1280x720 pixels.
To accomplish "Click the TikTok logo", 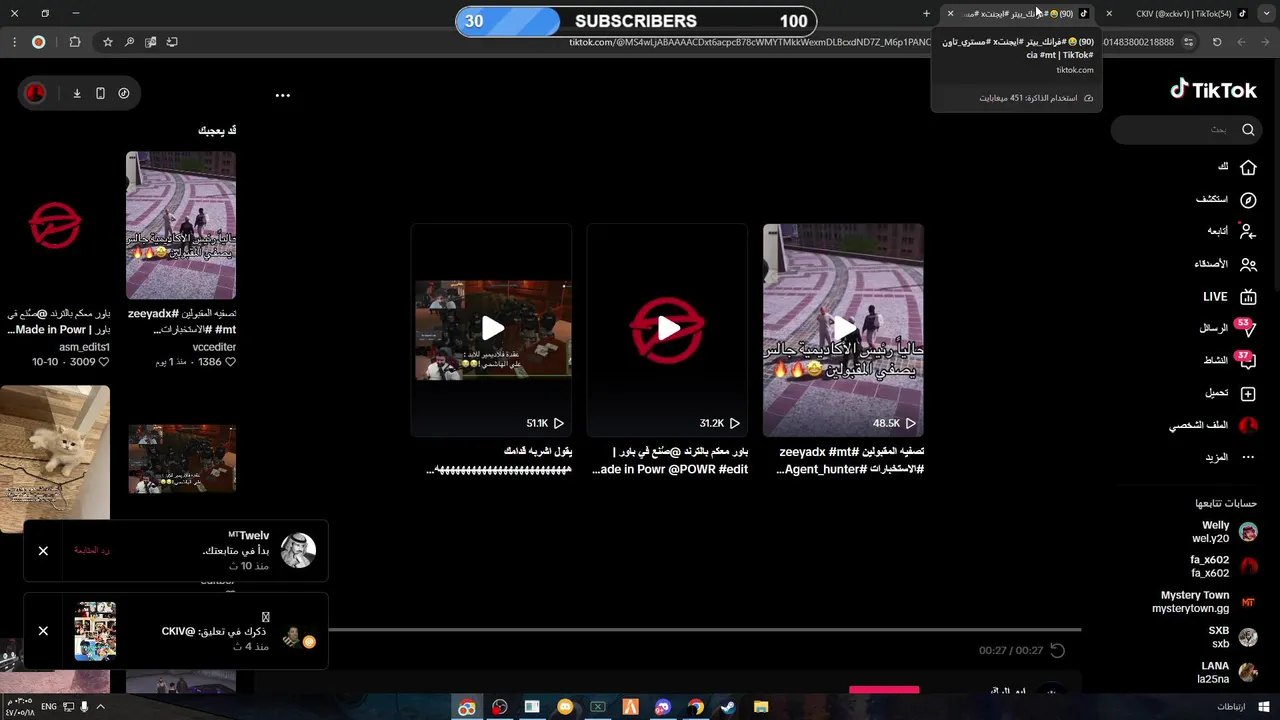I will (x=1213, y=90).
